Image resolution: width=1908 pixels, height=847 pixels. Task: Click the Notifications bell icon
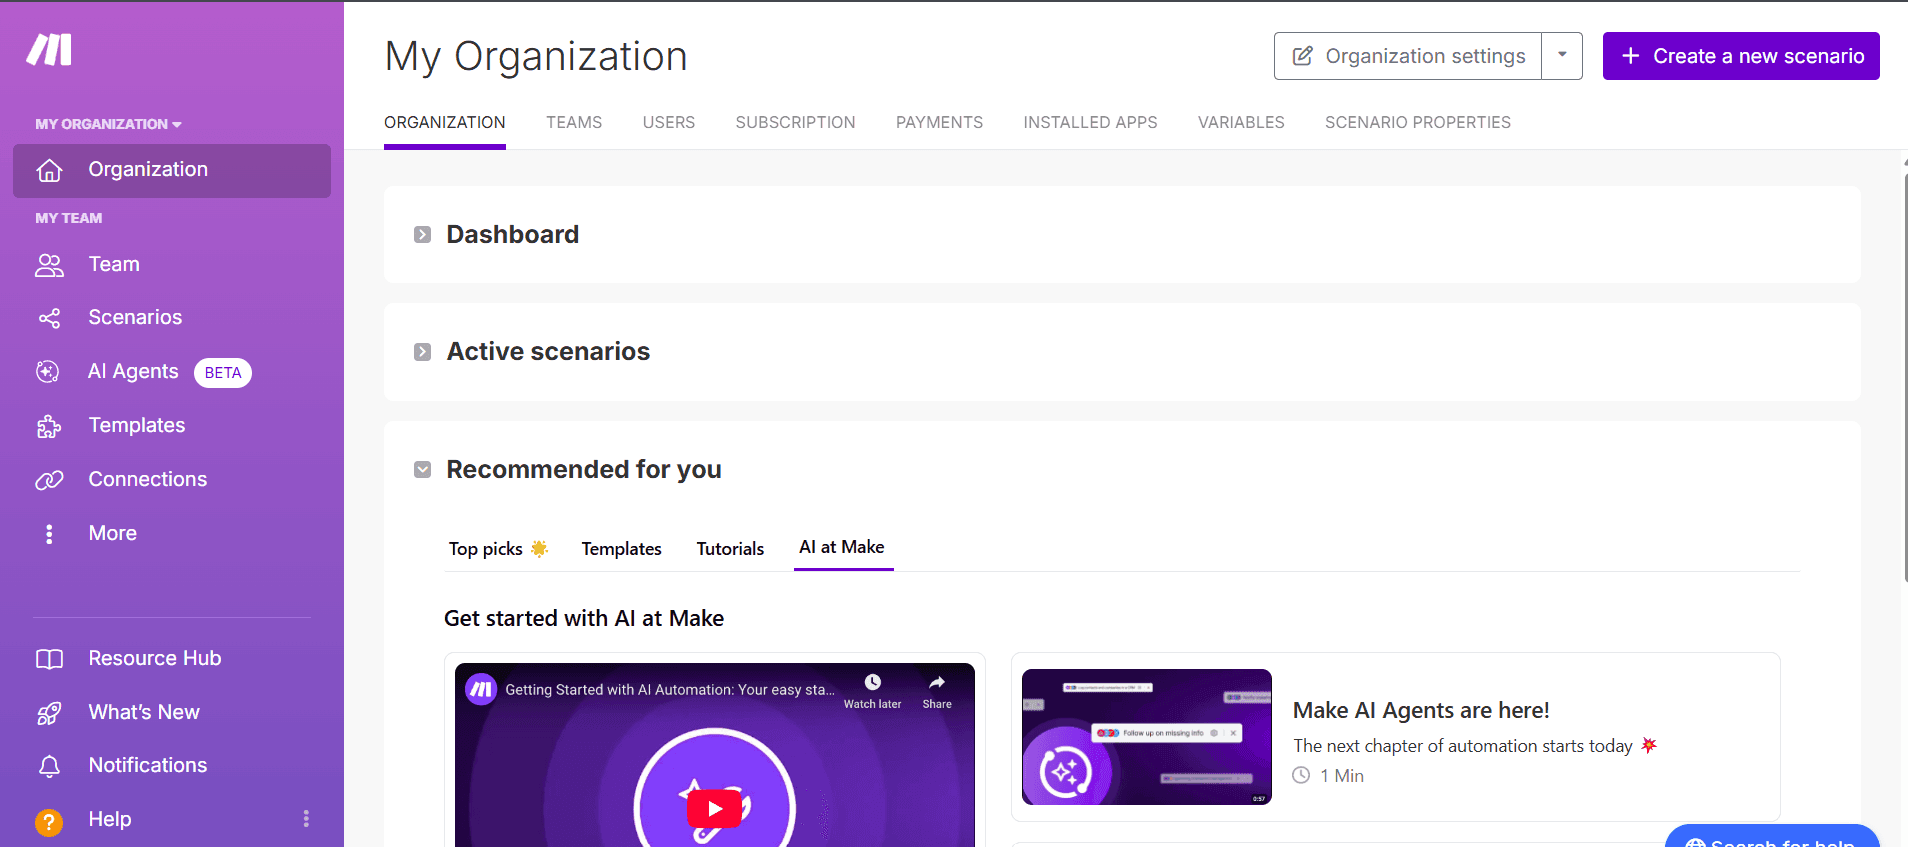click(49, 766)
